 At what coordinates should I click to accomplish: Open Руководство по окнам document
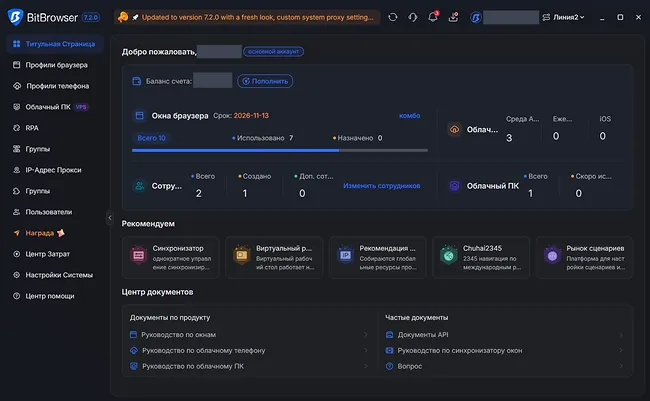coord(178,335)
